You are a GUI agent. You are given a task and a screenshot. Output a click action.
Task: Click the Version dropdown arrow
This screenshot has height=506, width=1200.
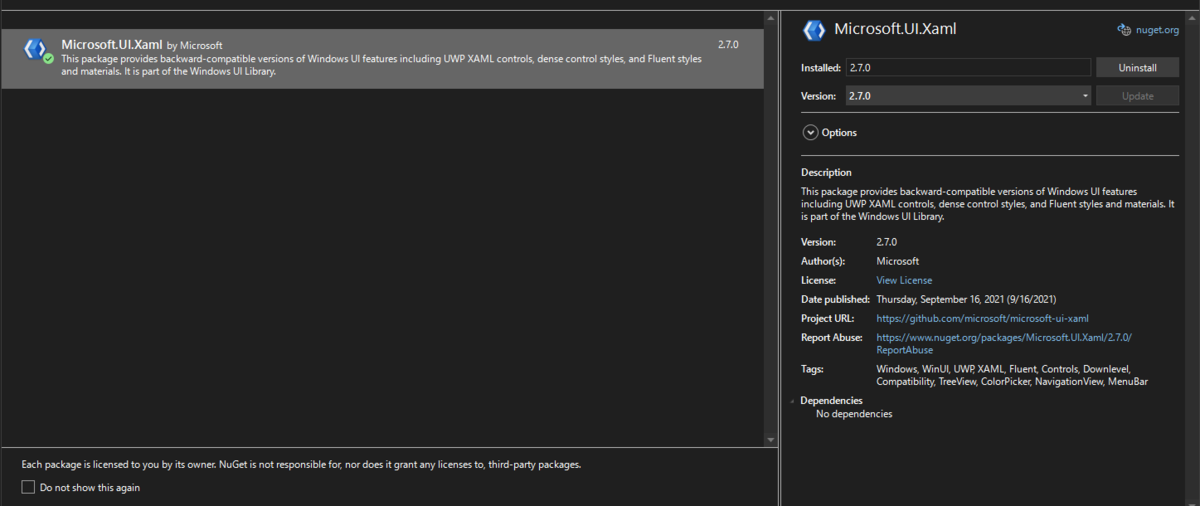(1085, 96)
